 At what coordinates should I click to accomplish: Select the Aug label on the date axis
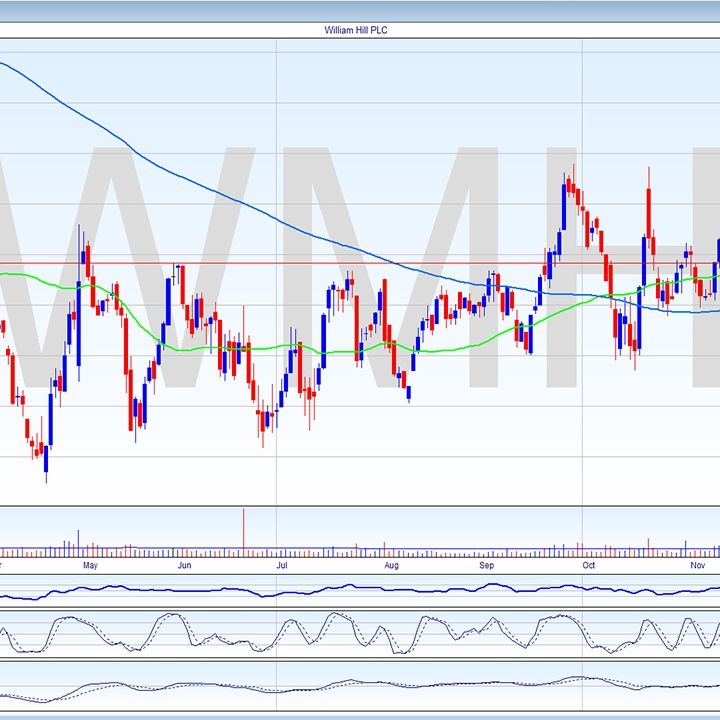coord(391,565)
